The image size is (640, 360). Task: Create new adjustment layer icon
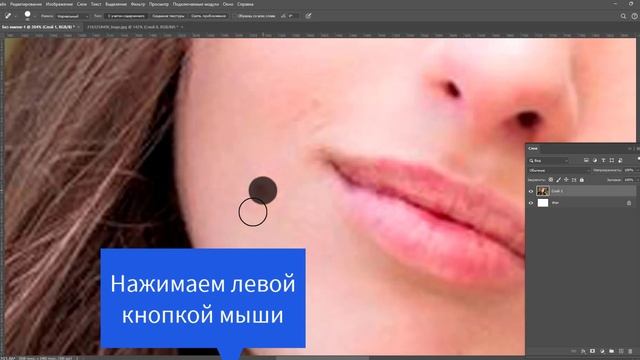pyautogui.click(x=602, y=351)
